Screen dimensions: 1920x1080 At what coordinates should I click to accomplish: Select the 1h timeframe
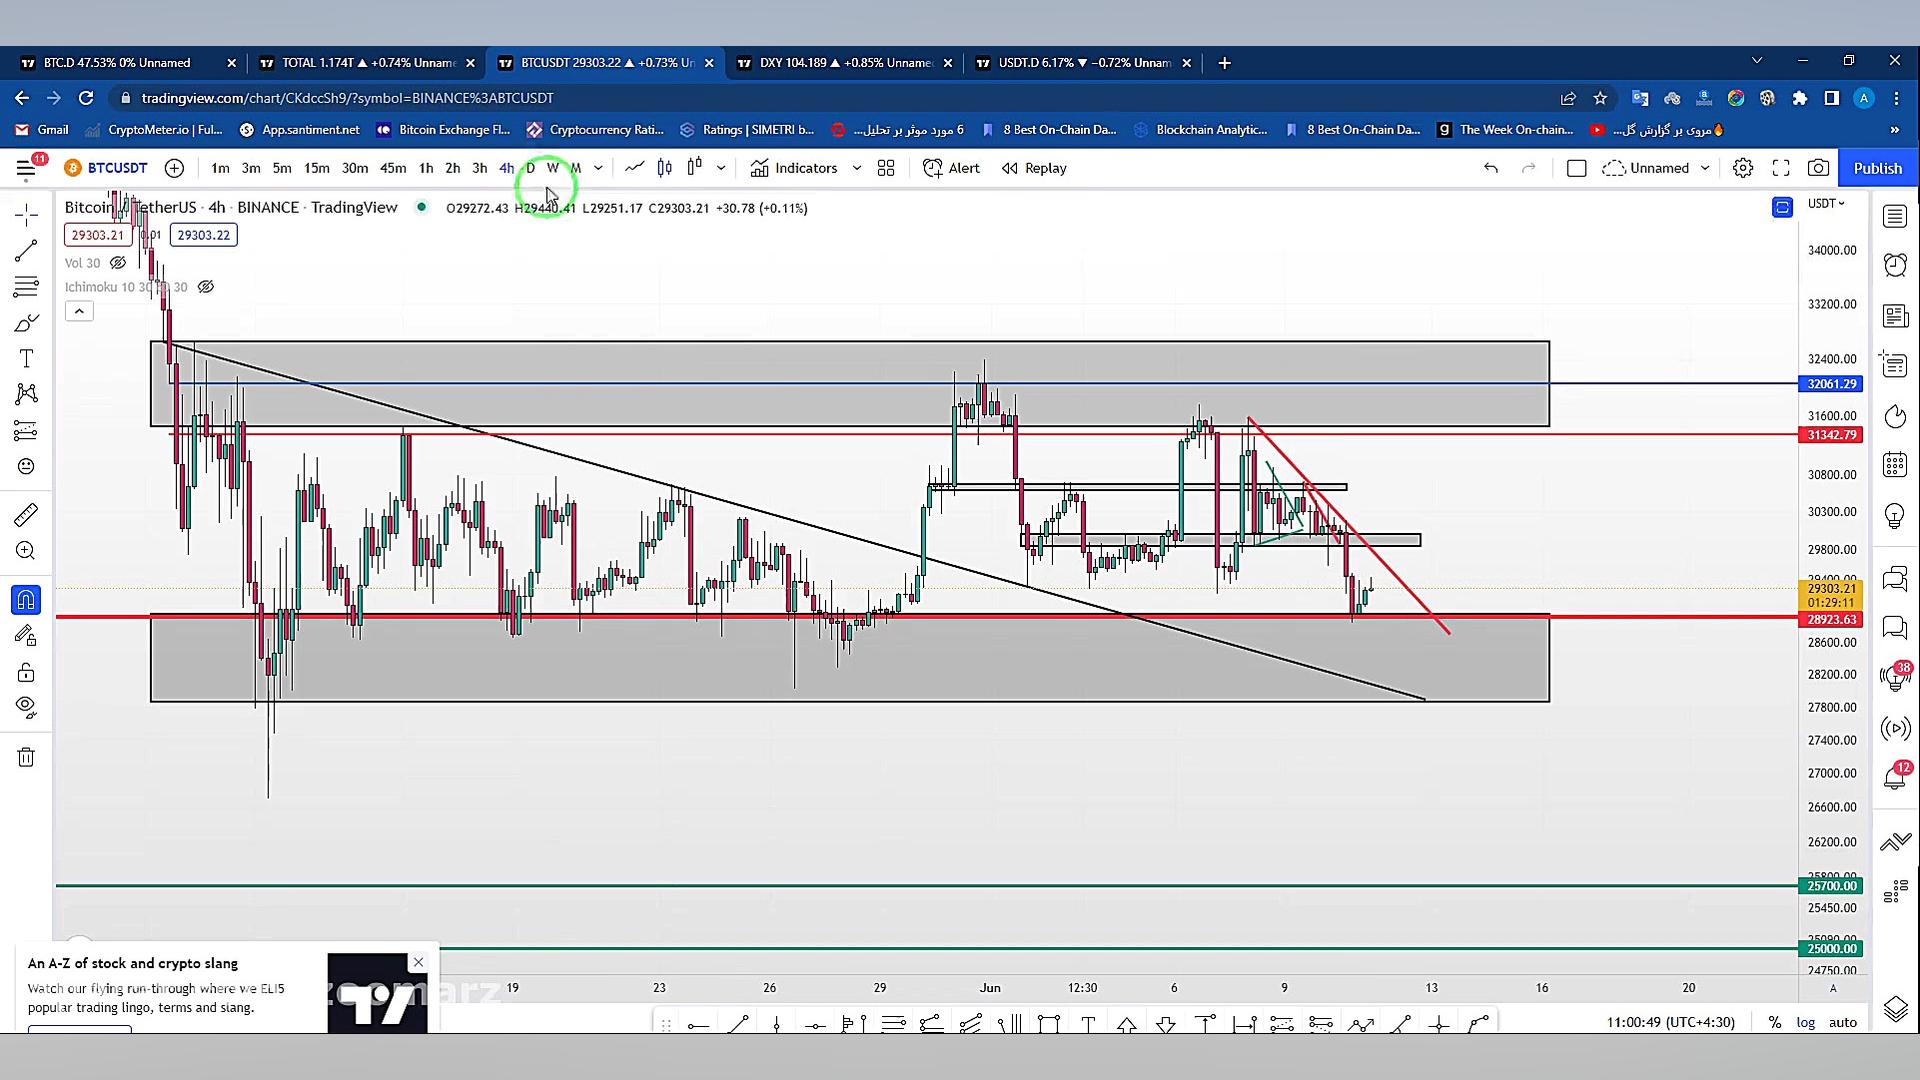click(x=426, y=168)
